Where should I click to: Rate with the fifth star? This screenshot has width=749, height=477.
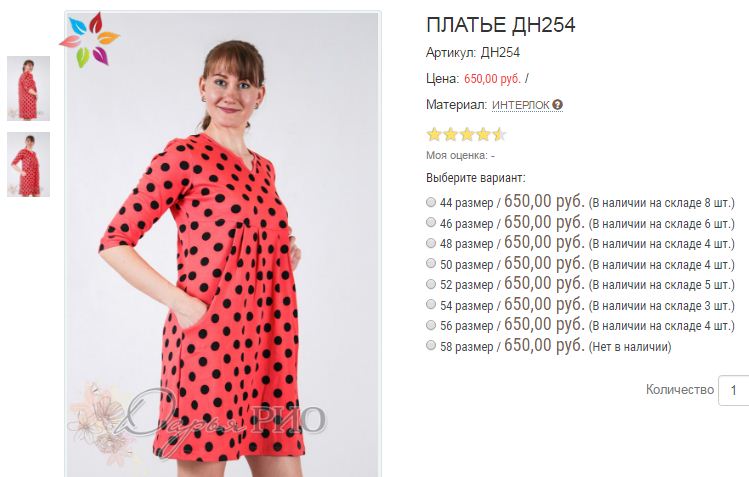499,135
